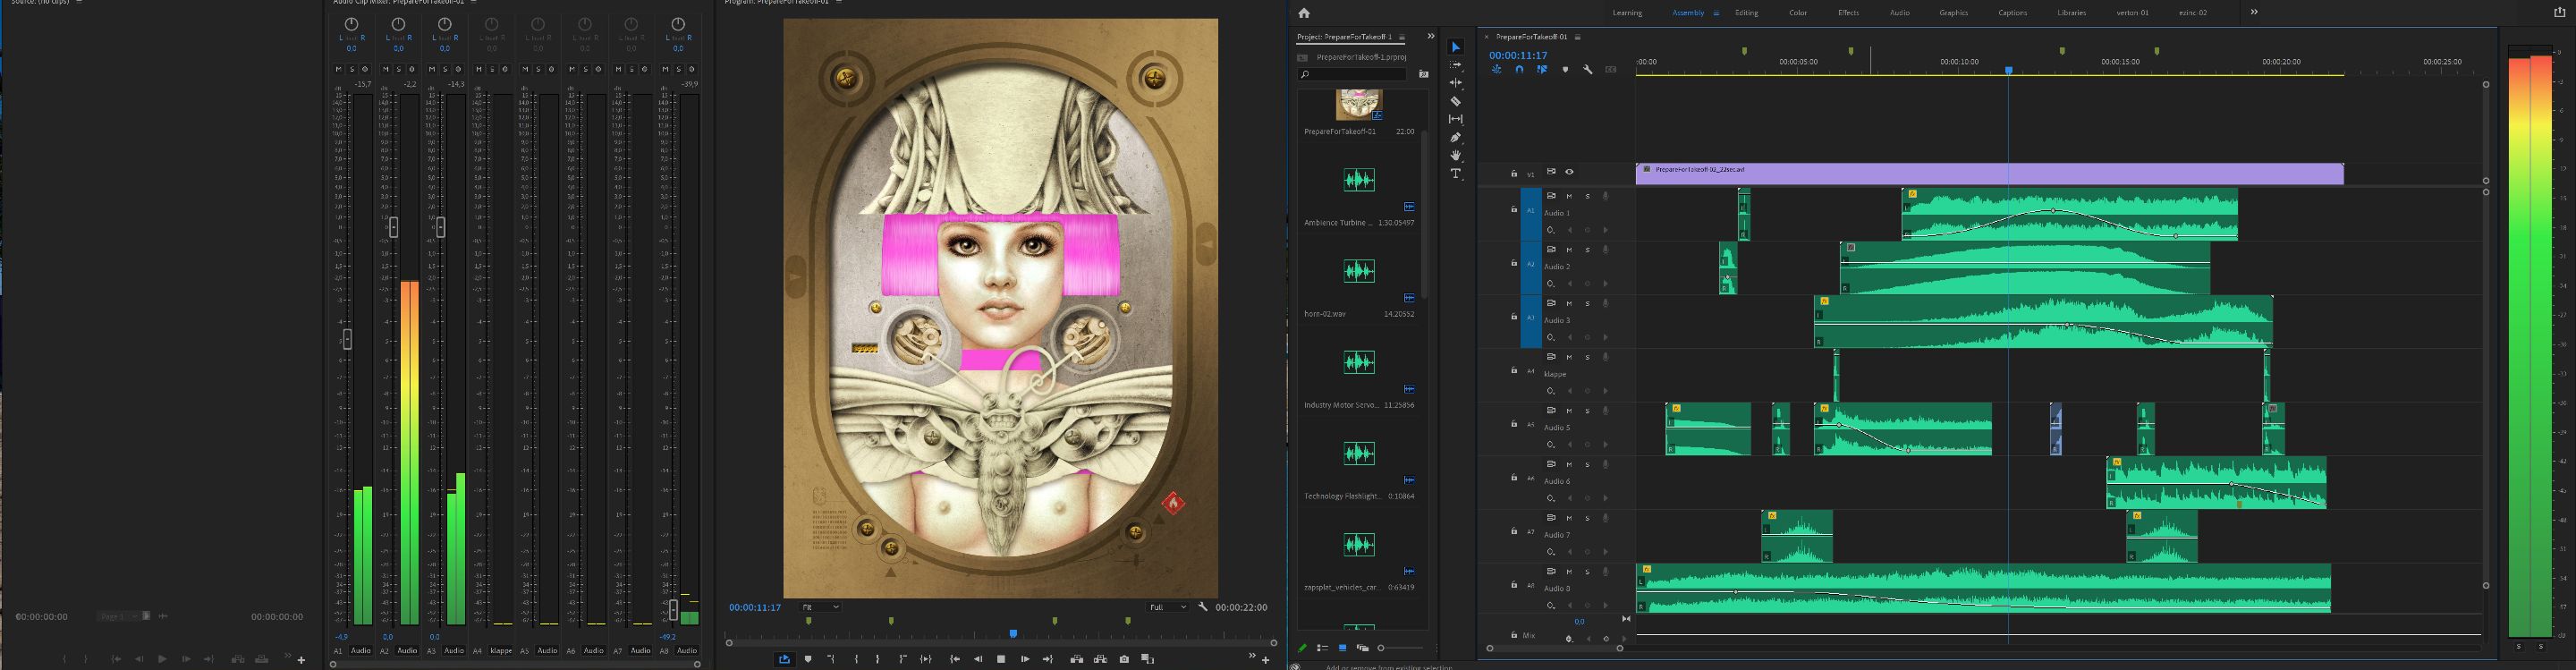Add marker in Program monitor

(809, 659)
